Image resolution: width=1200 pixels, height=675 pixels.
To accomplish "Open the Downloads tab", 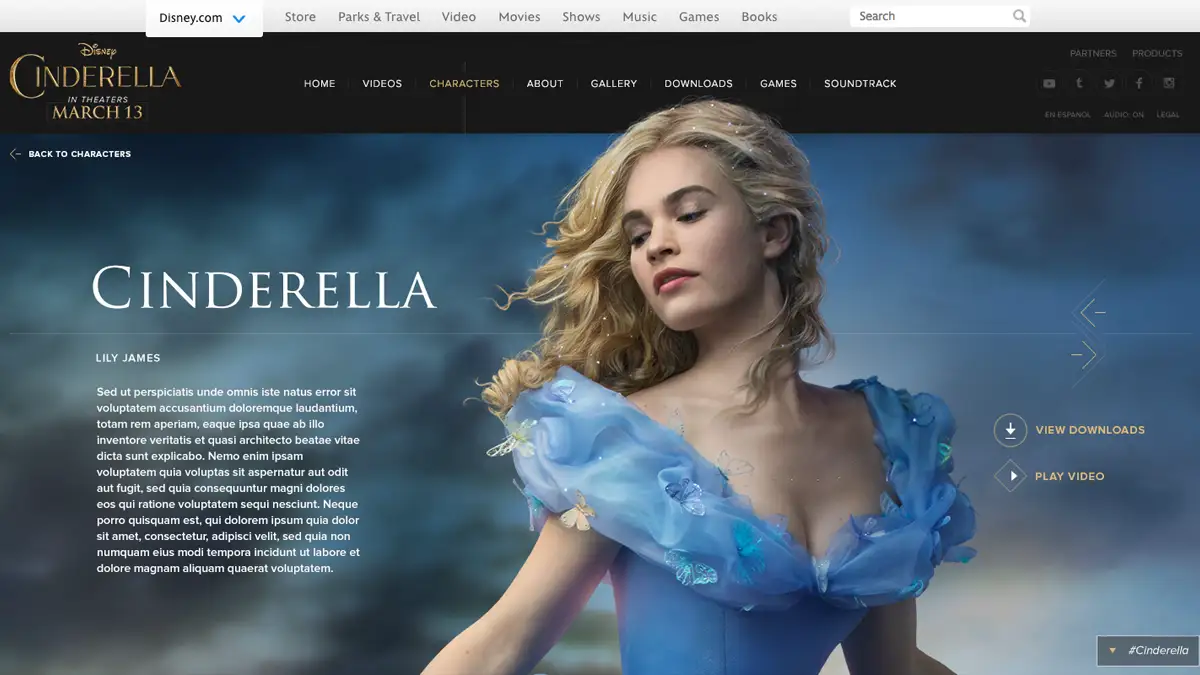I will click(699, 84).
